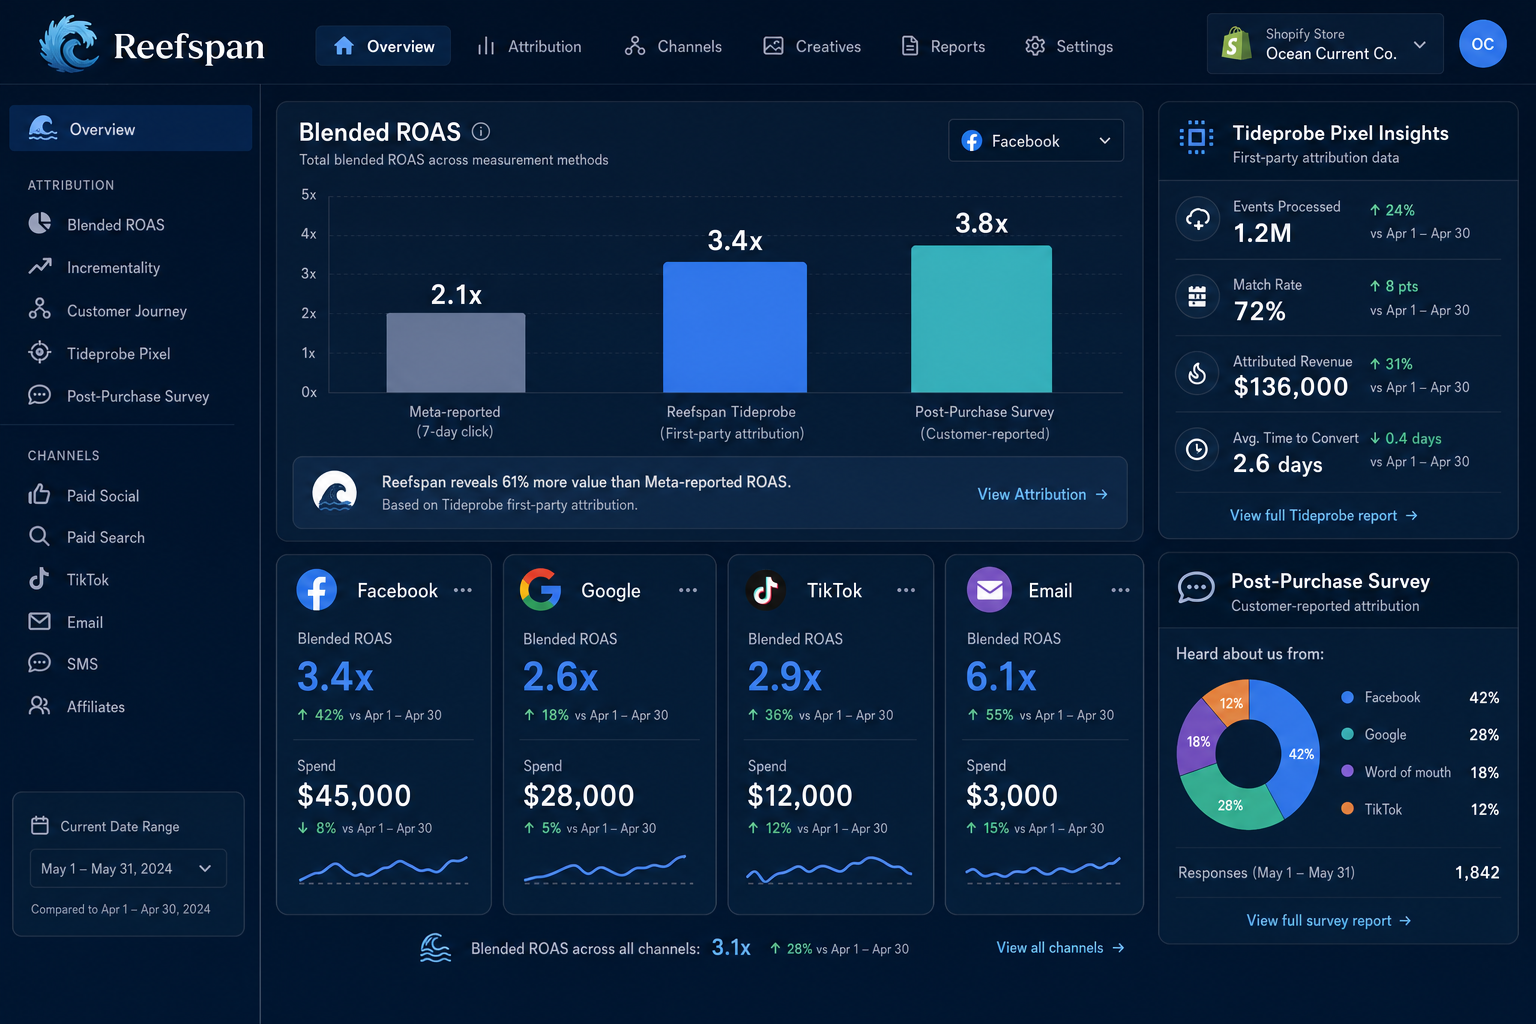Screen dimensions: 1536x1024
Task: Click the 1,842 responses value
Action: [1477, 872]
